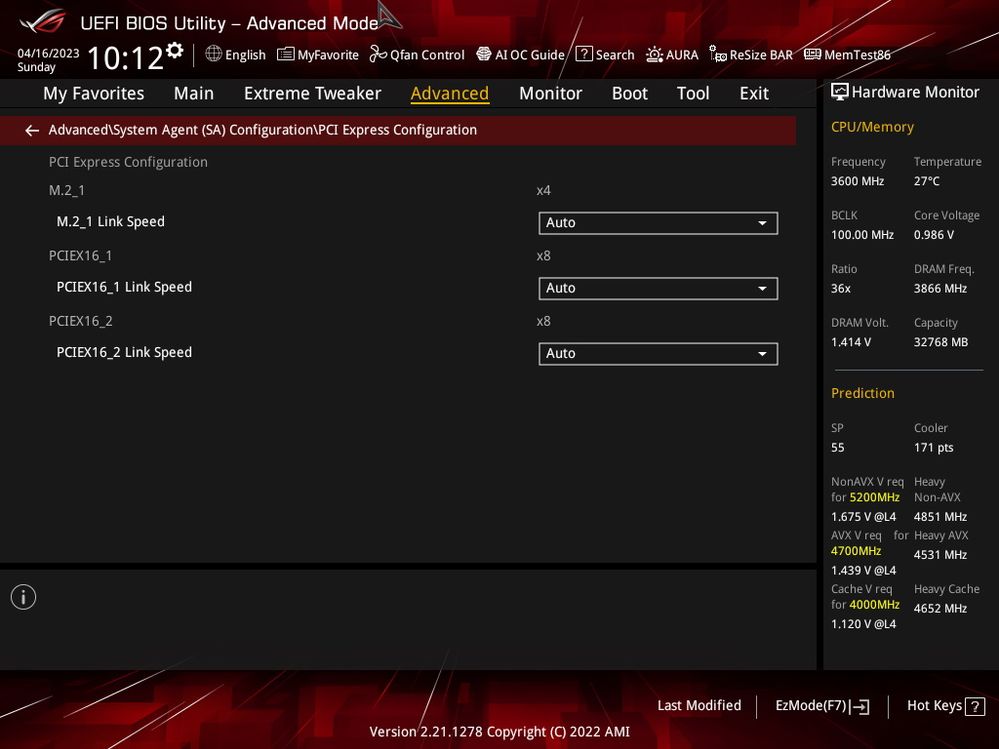The image size is (999, 749).
Task: Open Qfan Control utility
Action: pos(416,55)
